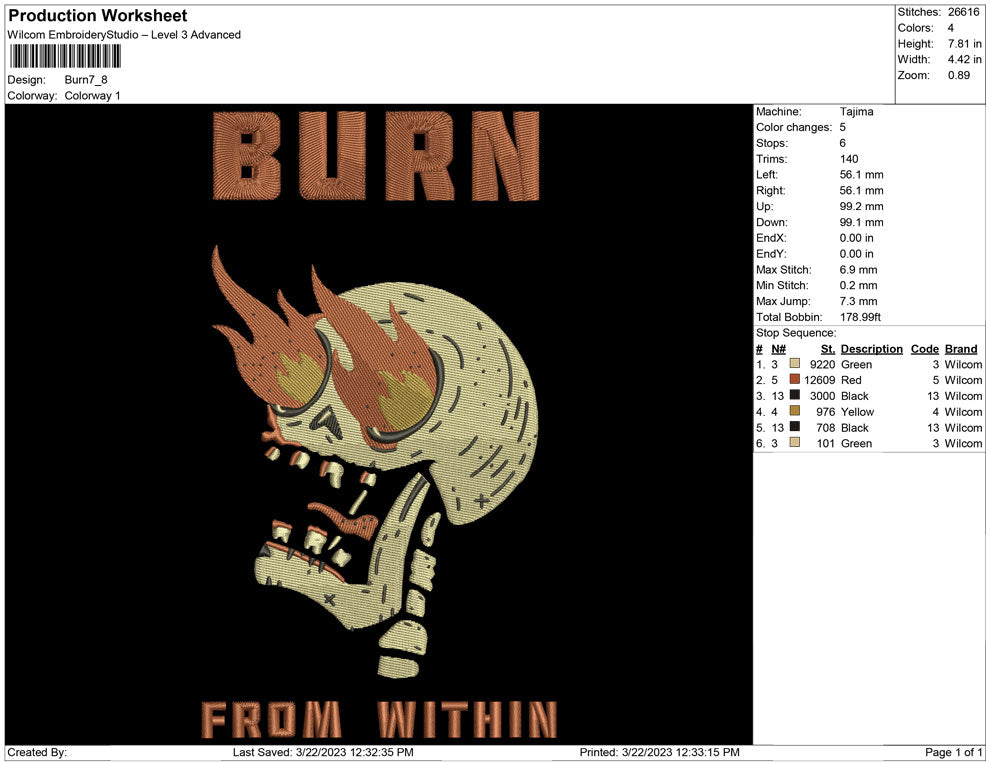Select the Up value '99.2 mm'

862,206
